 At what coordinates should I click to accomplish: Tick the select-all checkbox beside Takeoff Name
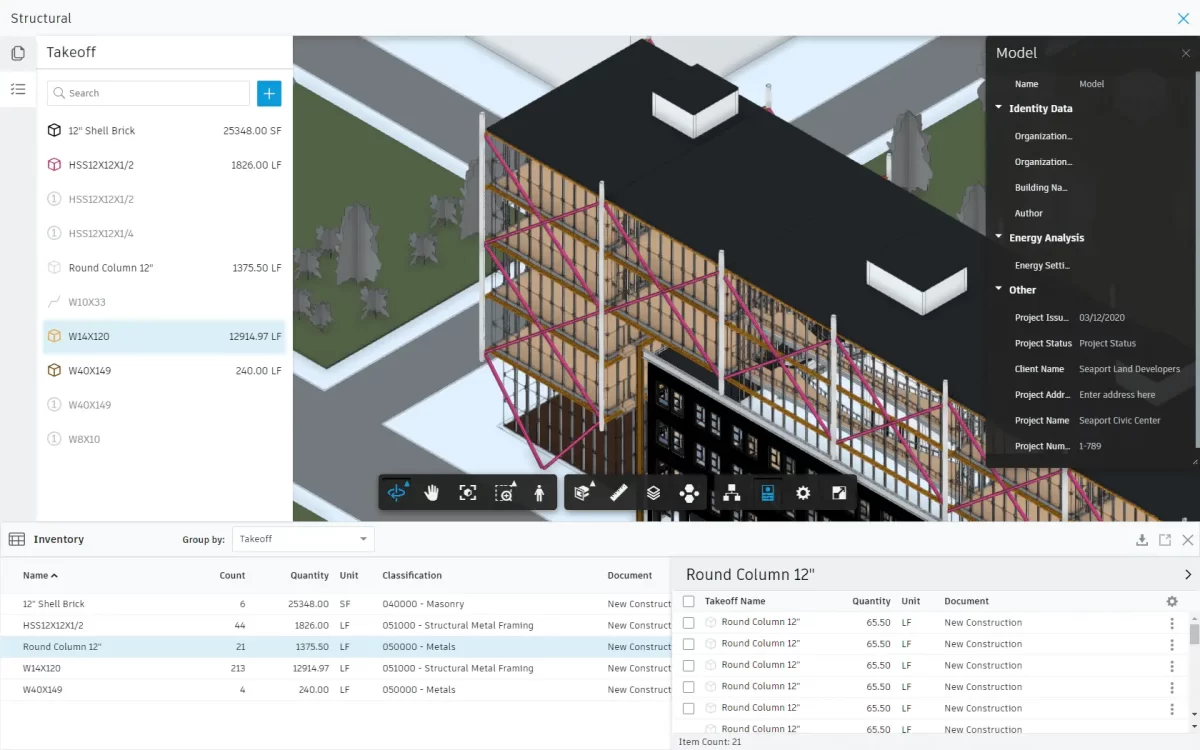pos(688,601)
